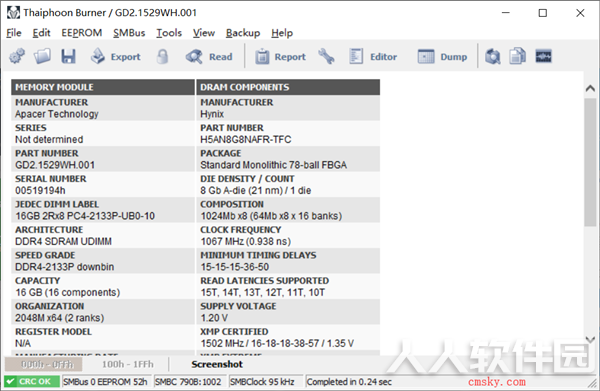Select the Screenshot tab

(217, 364)
